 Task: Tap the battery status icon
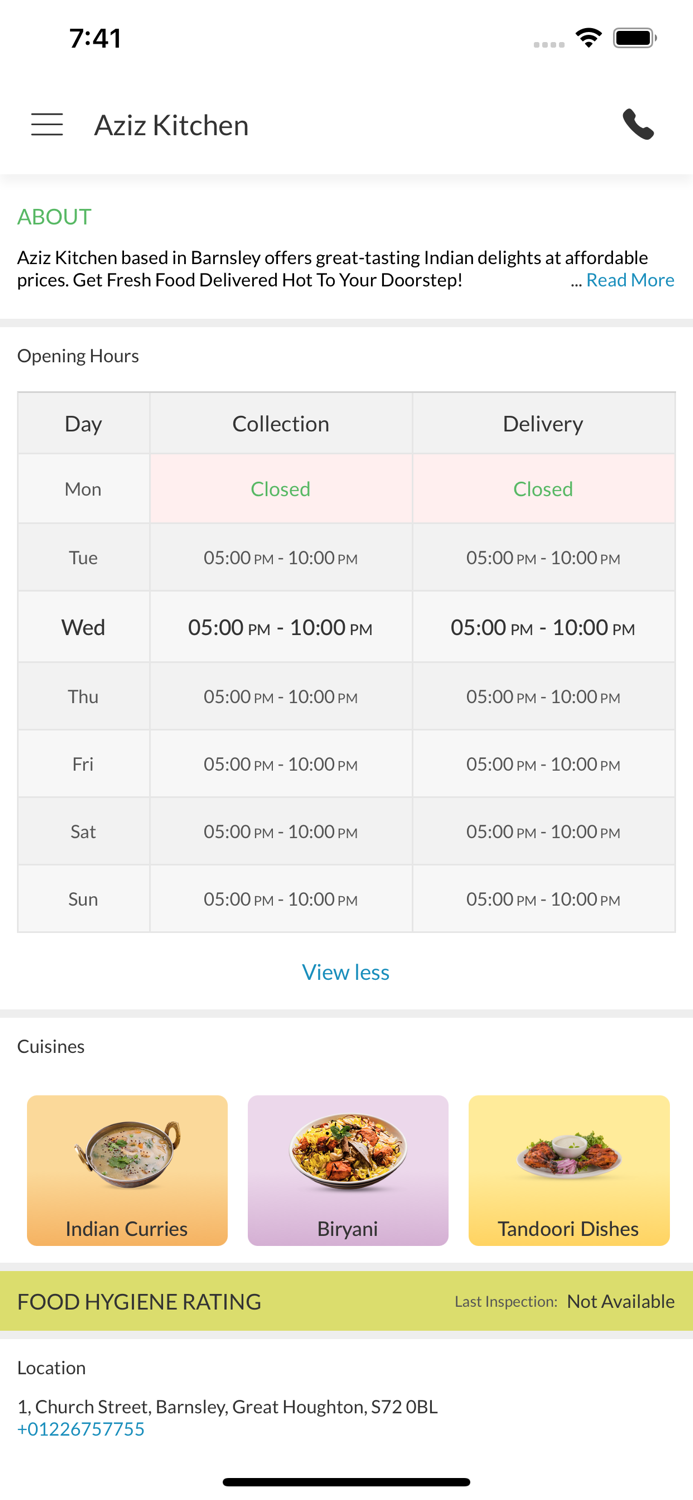pos(634,38)
